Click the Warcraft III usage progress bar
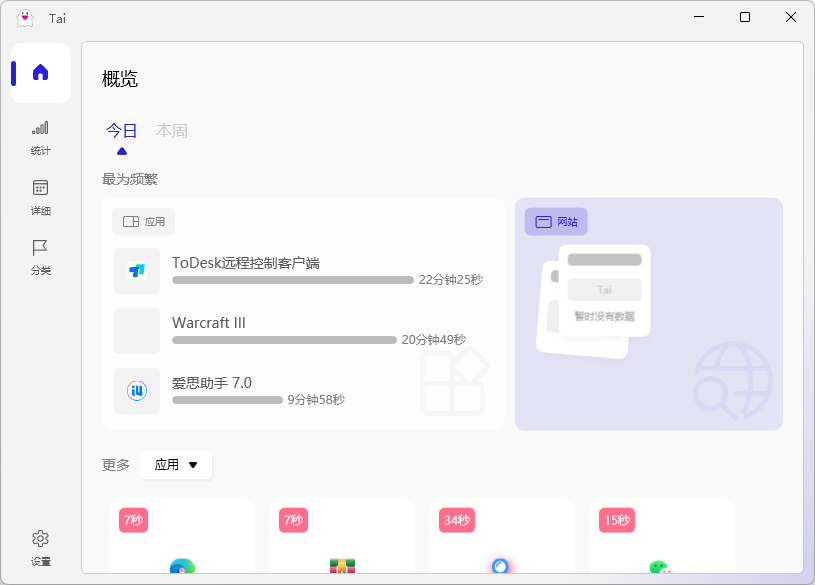 (x=284, y=340)
